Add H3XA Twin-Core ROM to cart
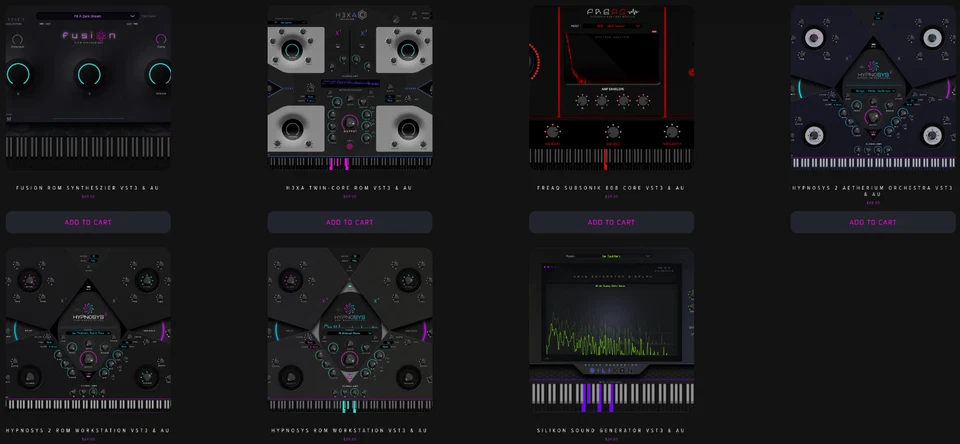 click(350, 222)
